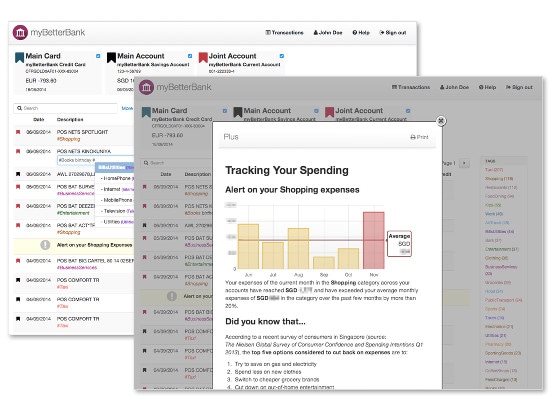550x413 pixels.
Task: Click search magnifier icon in front window
Action: coord(146,163)
